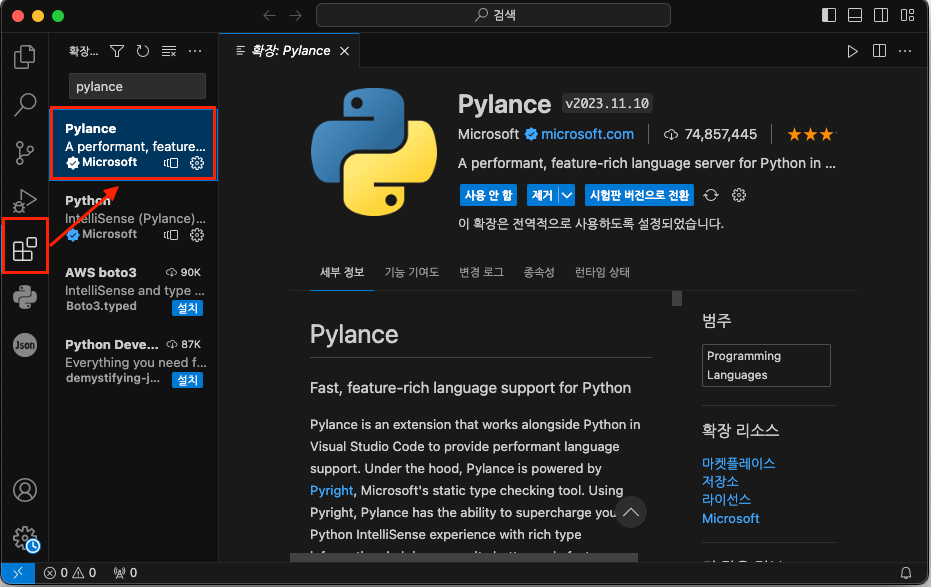The image size is (931, 587).
Task: Open the 마켓플레이스 resource link
Action: [x=739, y=463]
